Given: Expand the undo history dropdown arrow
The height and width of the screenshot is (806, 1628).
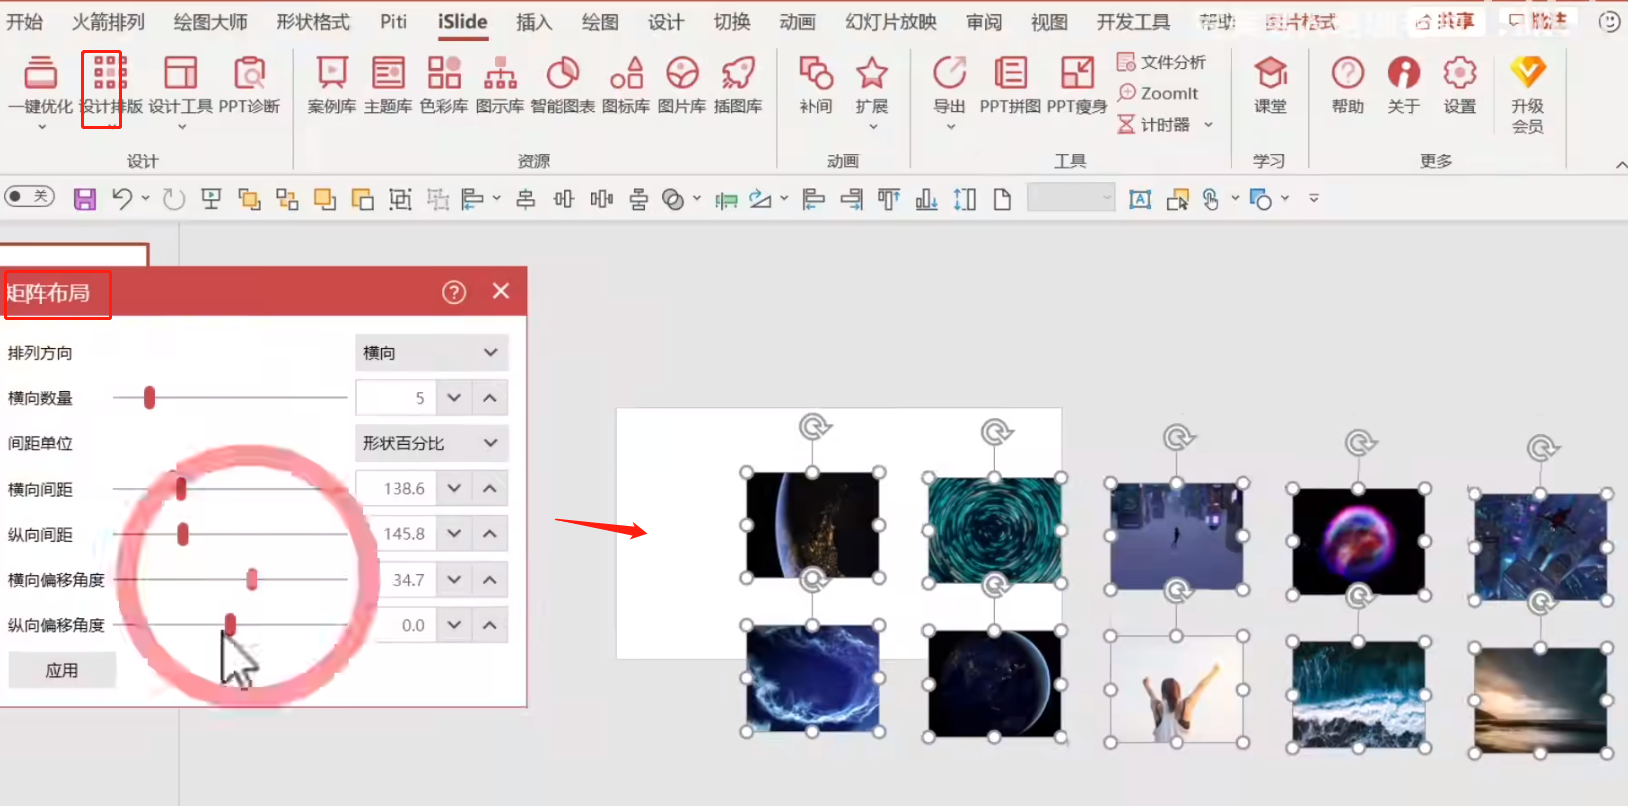Looking at the screenshot, I should [x=145, y=199].
